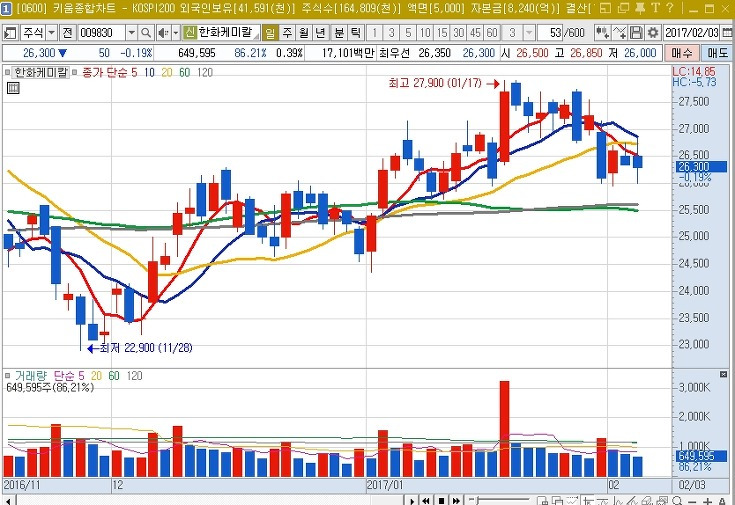Click the chart scroll left arrow
Viewport: 735px width, 505px height.
coord(8,501)
